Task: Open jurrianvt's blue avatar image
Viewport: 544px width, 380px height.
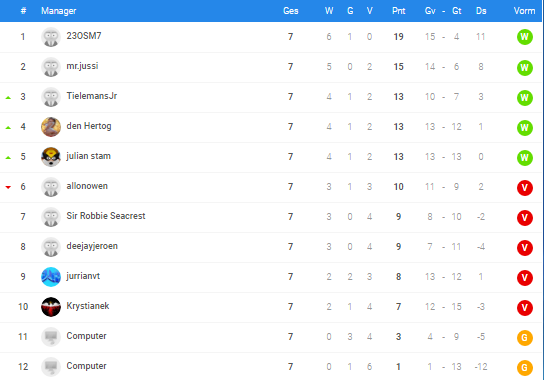Action: click(x=51, y=277)
